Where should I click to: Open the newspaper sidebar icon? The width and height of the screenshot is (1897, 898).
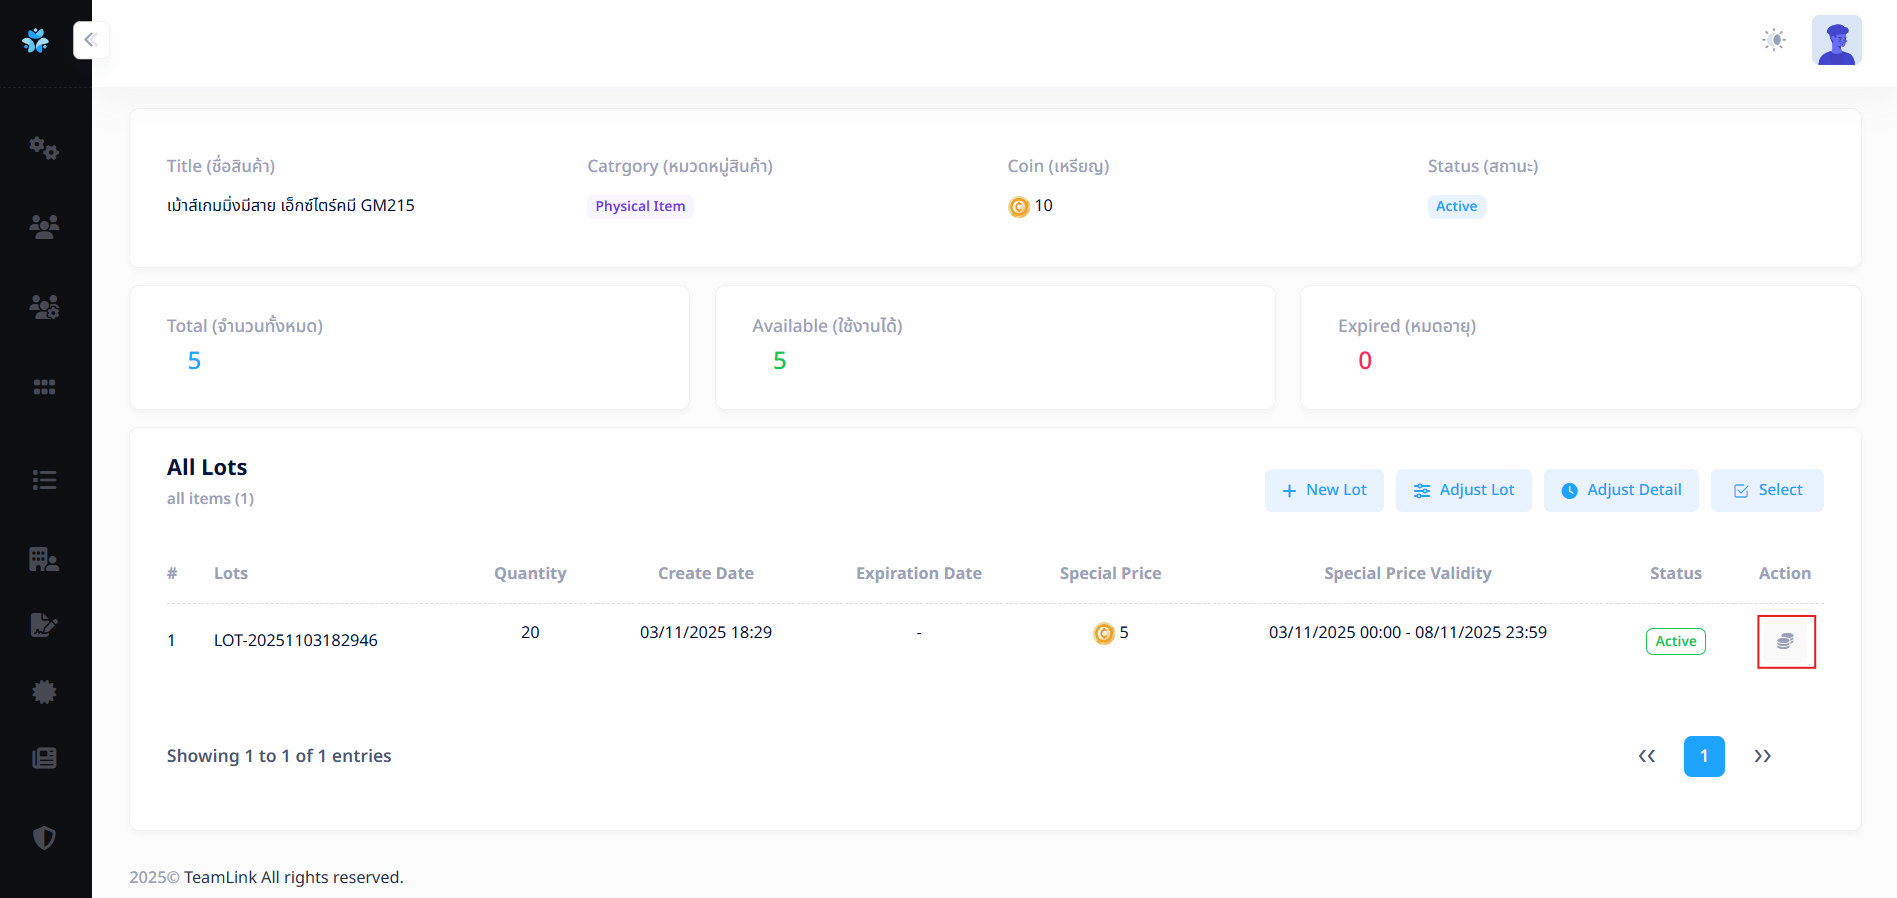pos(44,758)
